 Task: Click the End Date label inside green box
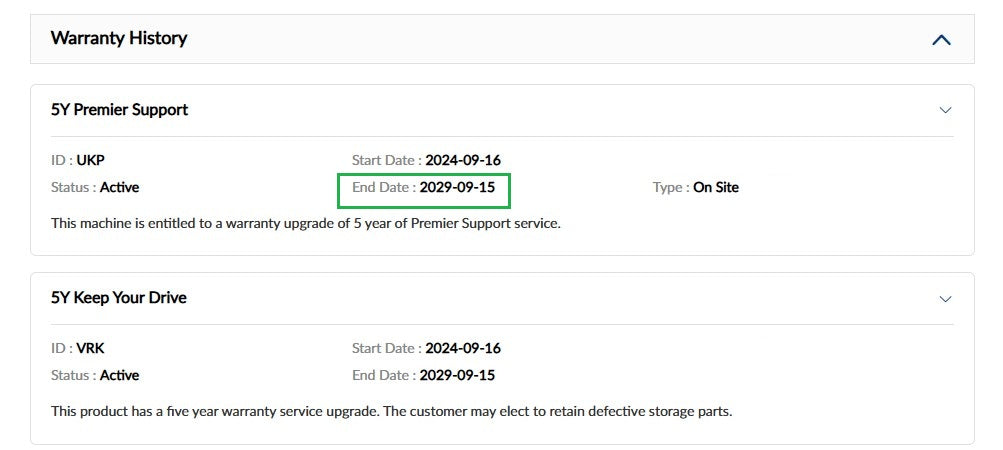tap(384, 188)
